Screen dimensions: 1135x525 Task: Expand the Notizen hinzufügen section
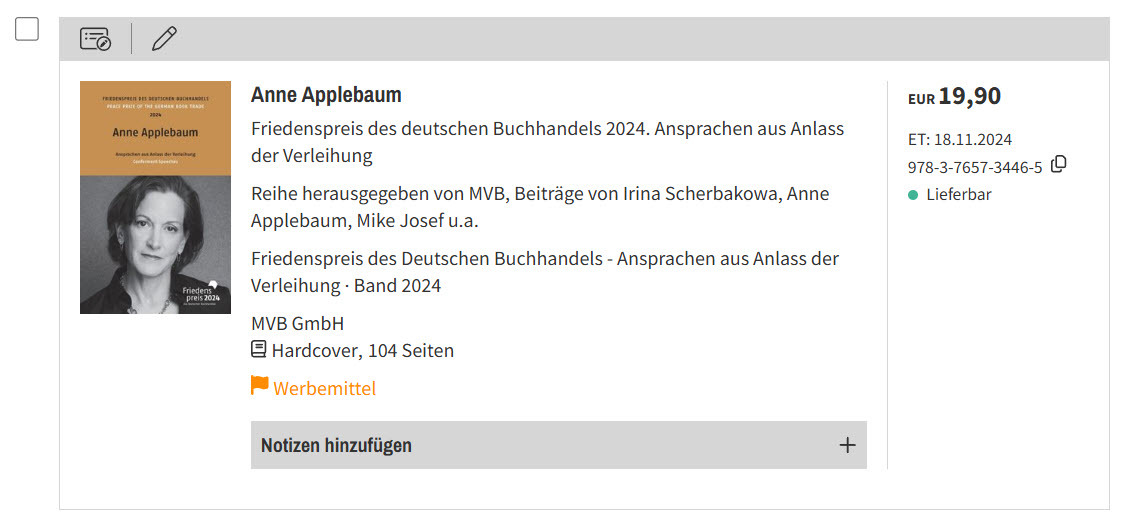pyautogui.click(x=559, y=445)
